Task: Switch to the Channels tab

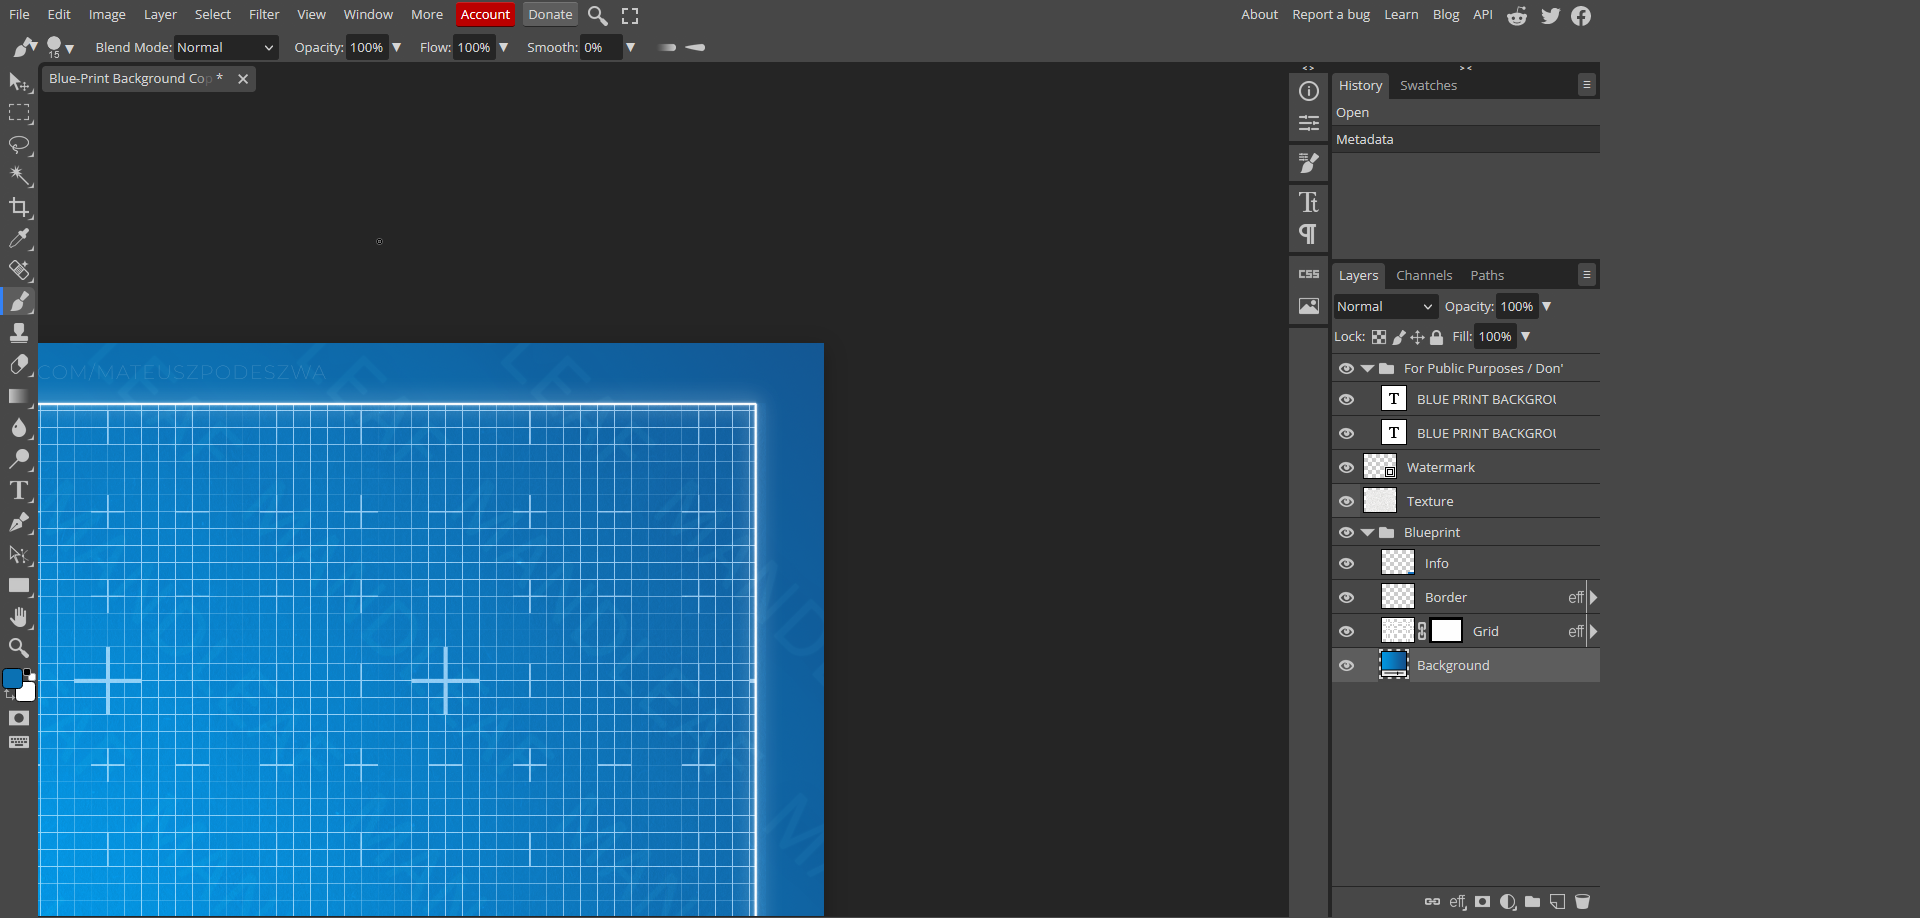Action: point(1424,276)
